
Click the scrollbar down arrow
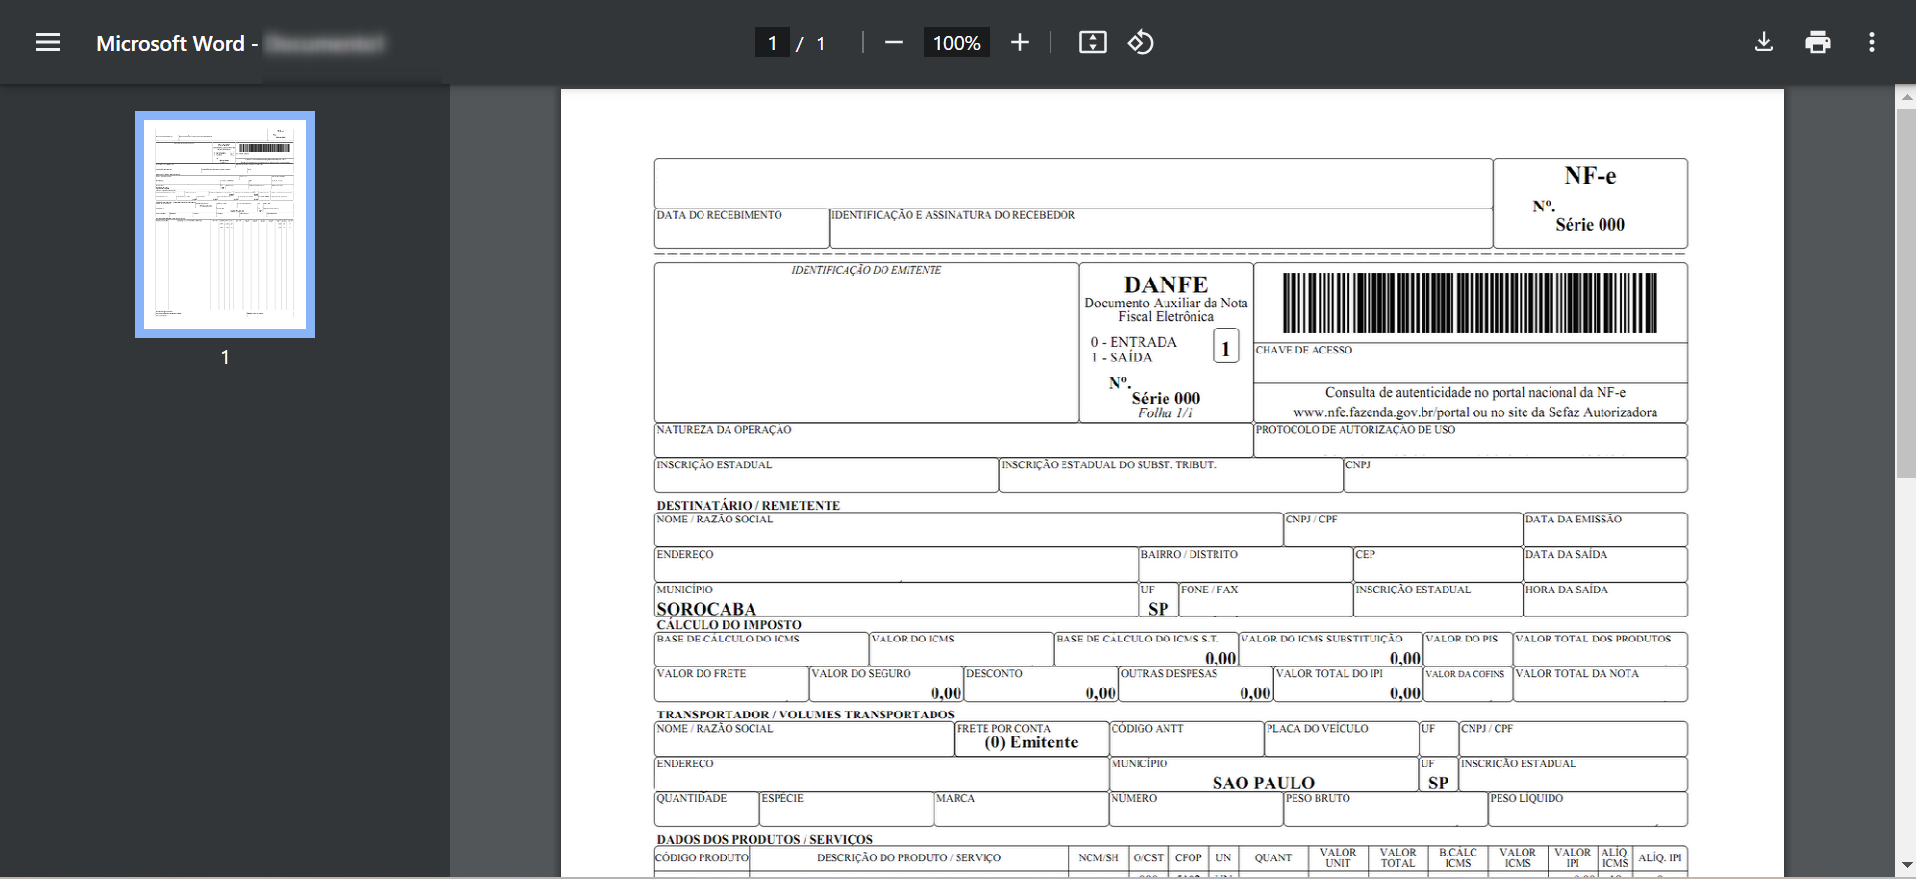click(1906, 866)
